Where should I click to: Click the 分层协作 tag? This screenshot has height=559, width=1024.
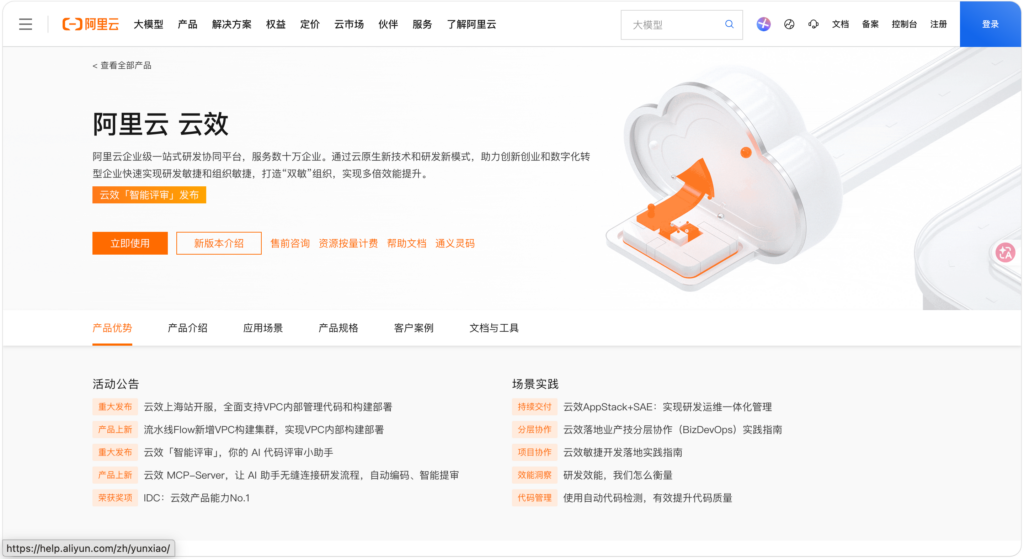(x=534, y=430)
